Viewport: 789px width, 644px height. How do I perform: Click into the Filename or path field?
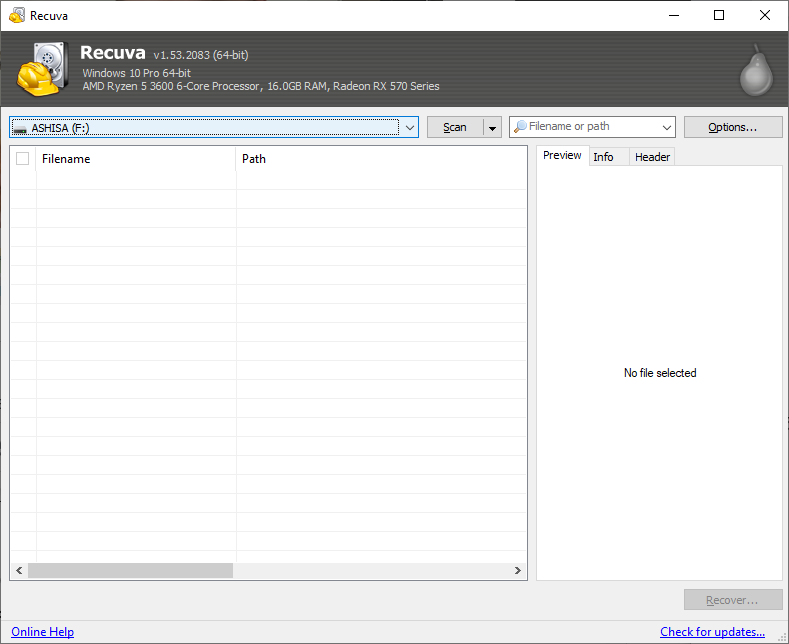click(x=592, y=127)
